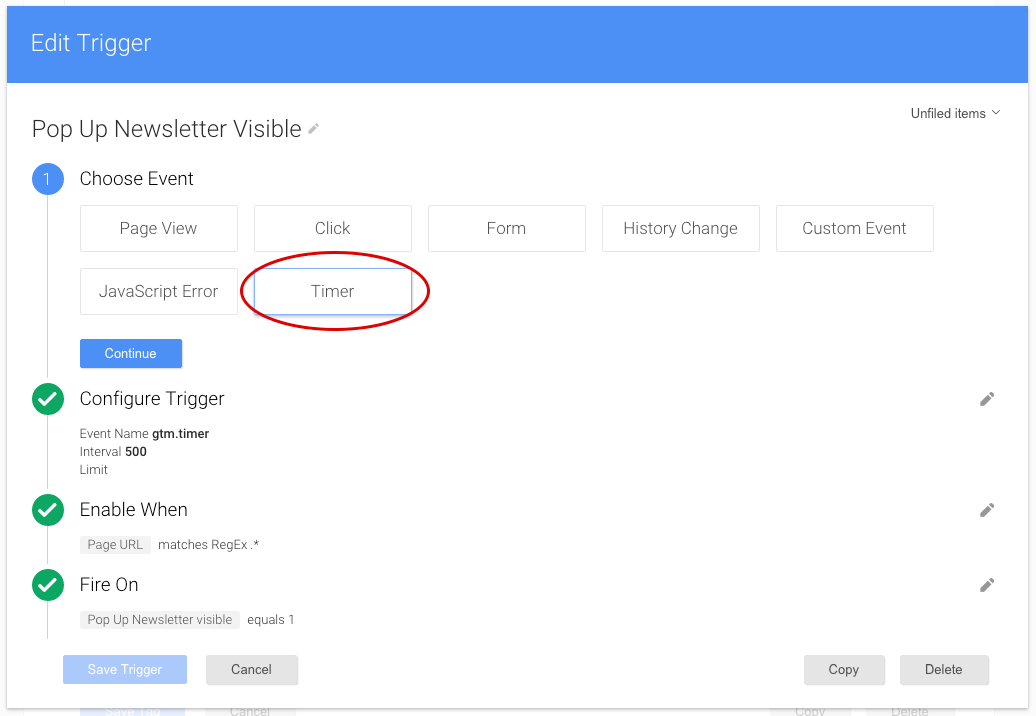Click the Edit Trigger dialog header

click(517, 44)
